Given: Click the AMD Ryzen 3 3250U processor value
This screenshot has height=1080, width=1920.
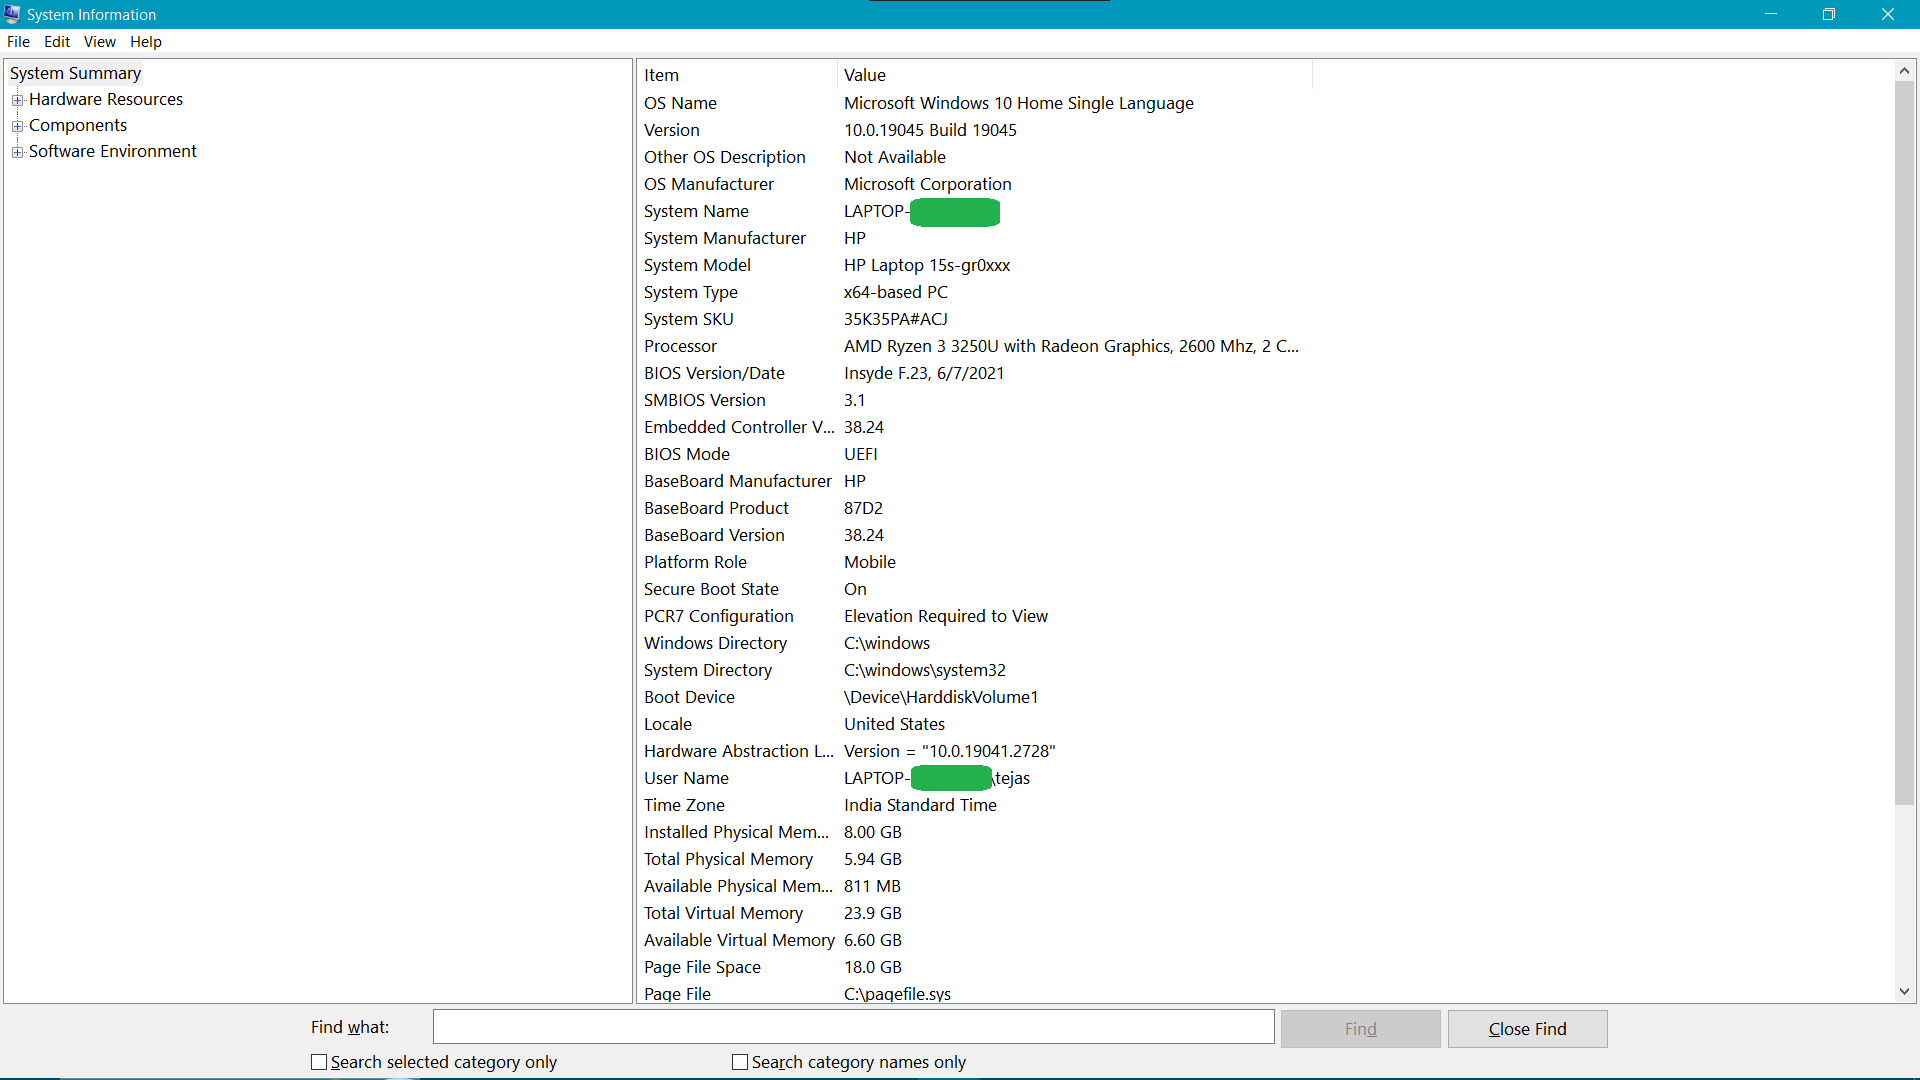Looking at the screenshot, I should click(1071, 346).
